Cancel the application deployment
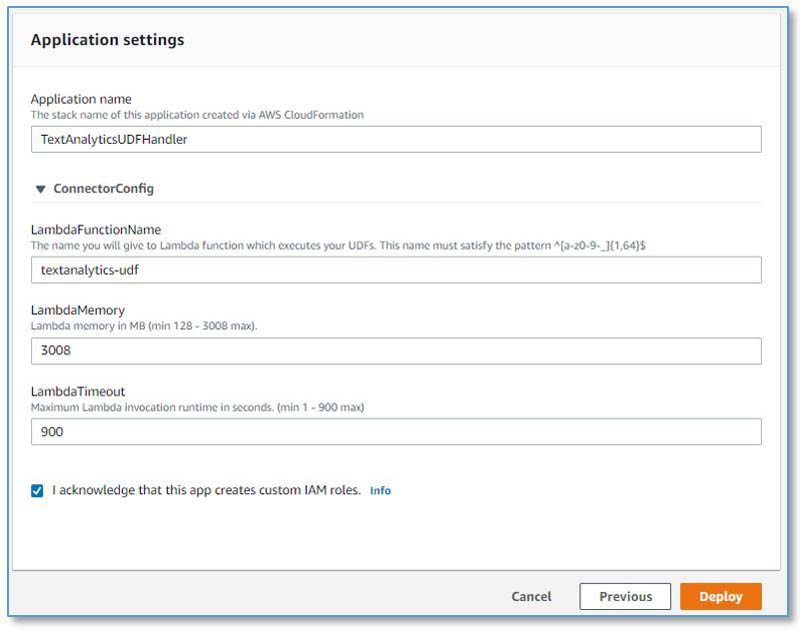The width and height of the screenshot is (800, 631). (531, 596)
